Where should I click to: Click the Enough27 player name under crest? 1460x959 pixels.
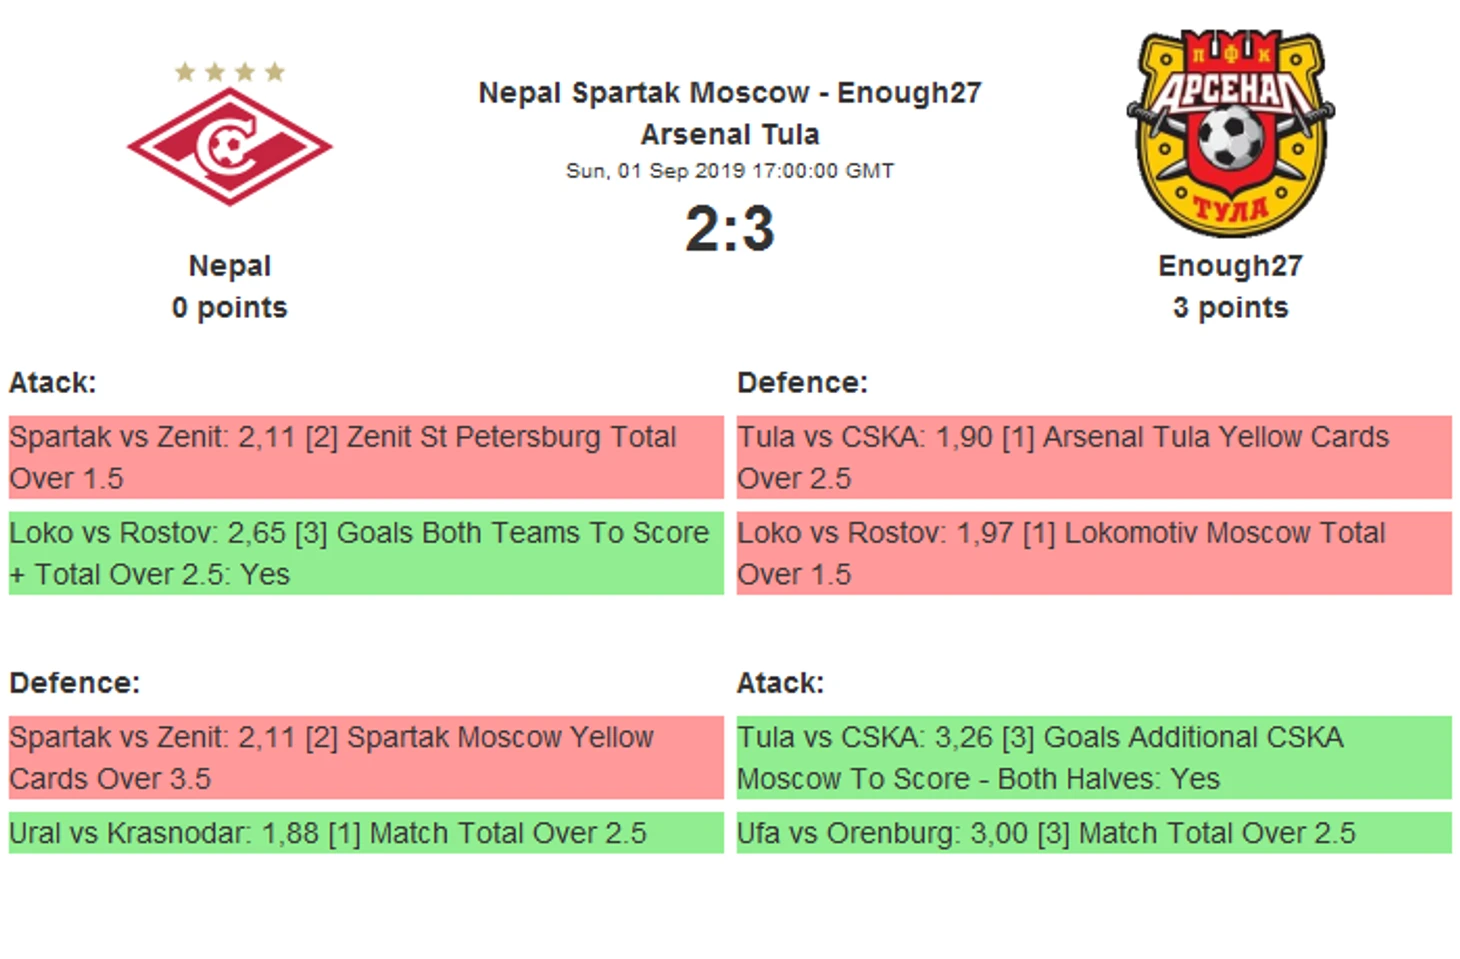click(1230, 266)
